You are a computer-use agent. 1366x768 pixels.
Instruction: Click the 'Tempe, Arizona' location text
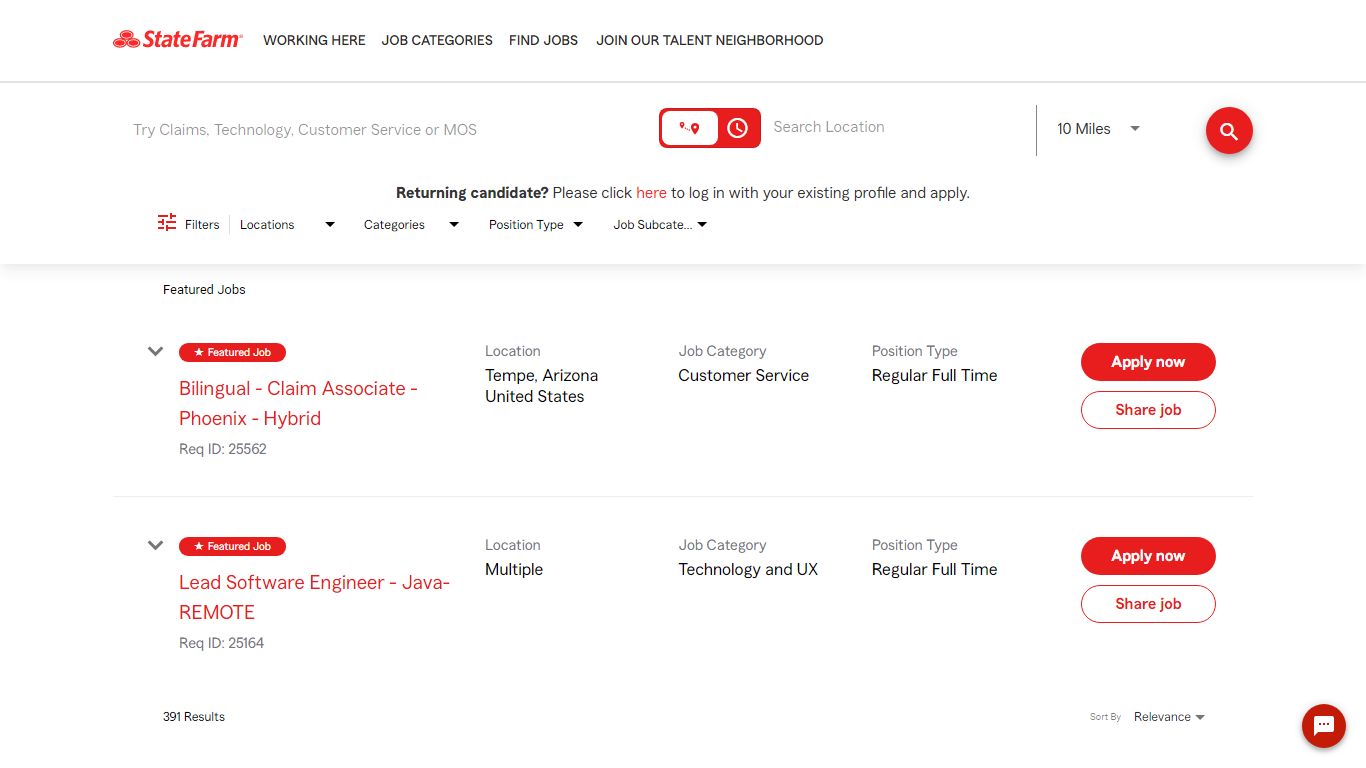542,375
